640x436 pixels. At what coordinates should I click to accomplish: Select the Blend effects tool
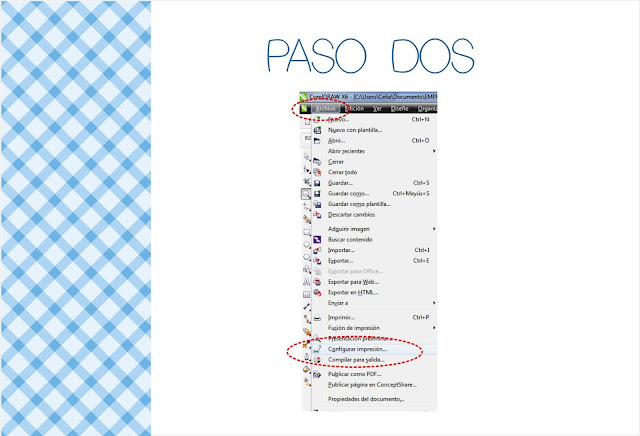[306, 331]
